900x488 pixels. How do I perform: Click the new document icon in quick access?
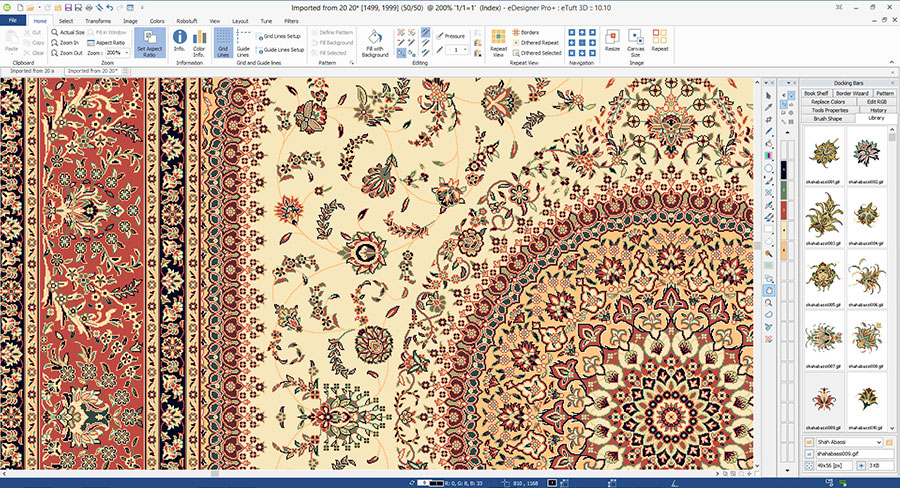20,8
